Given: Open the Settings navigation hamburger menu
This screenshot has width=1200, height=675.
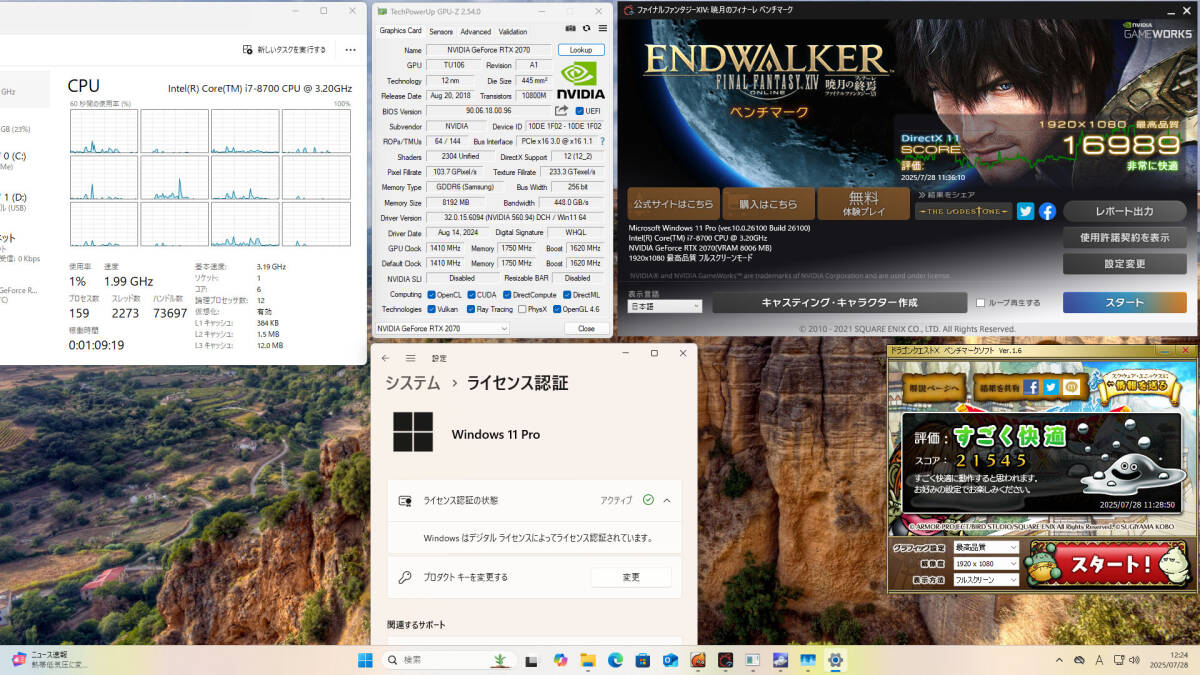Looking at the screenshot, I should click(x=410, y=358).
